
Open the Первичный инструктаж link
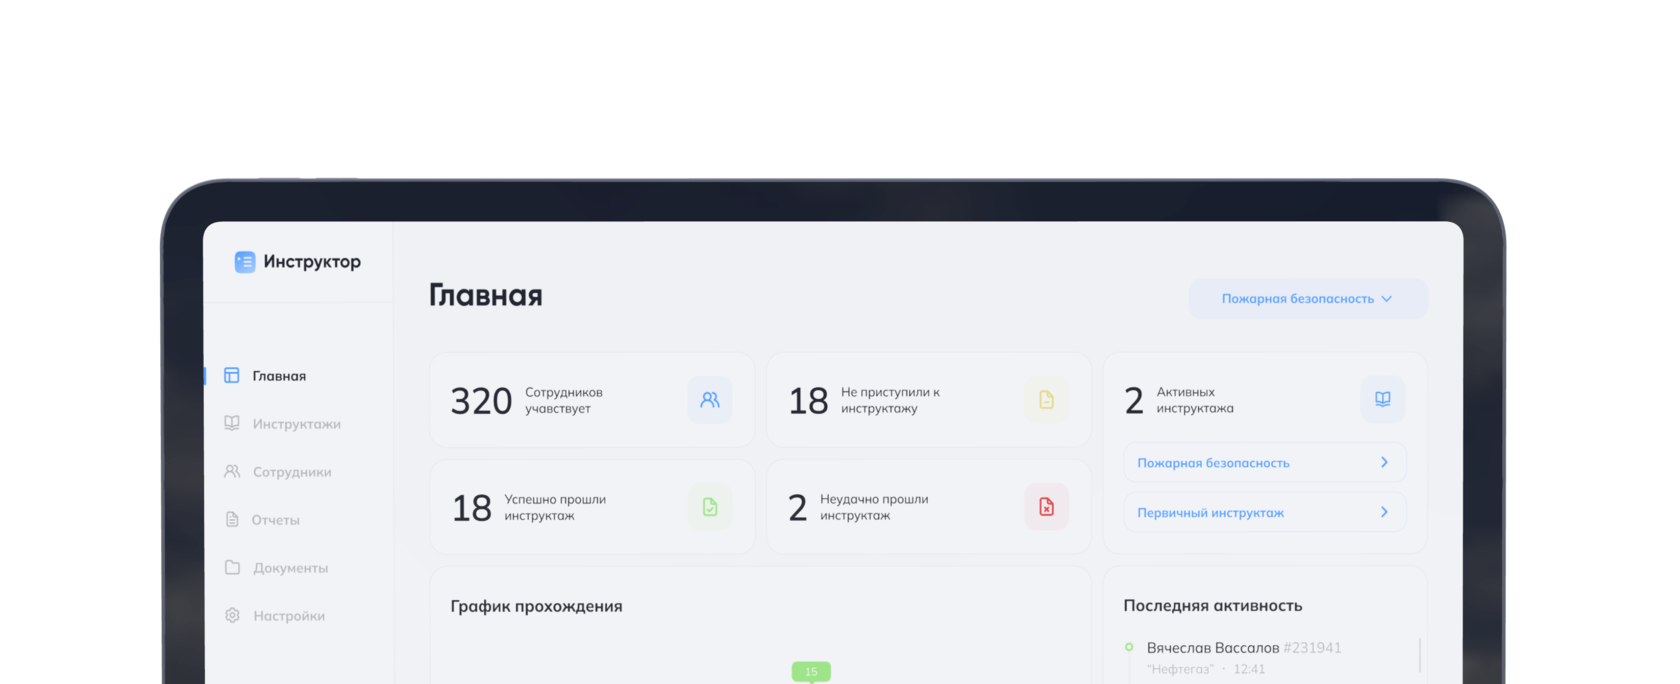tap(1265, 512)
